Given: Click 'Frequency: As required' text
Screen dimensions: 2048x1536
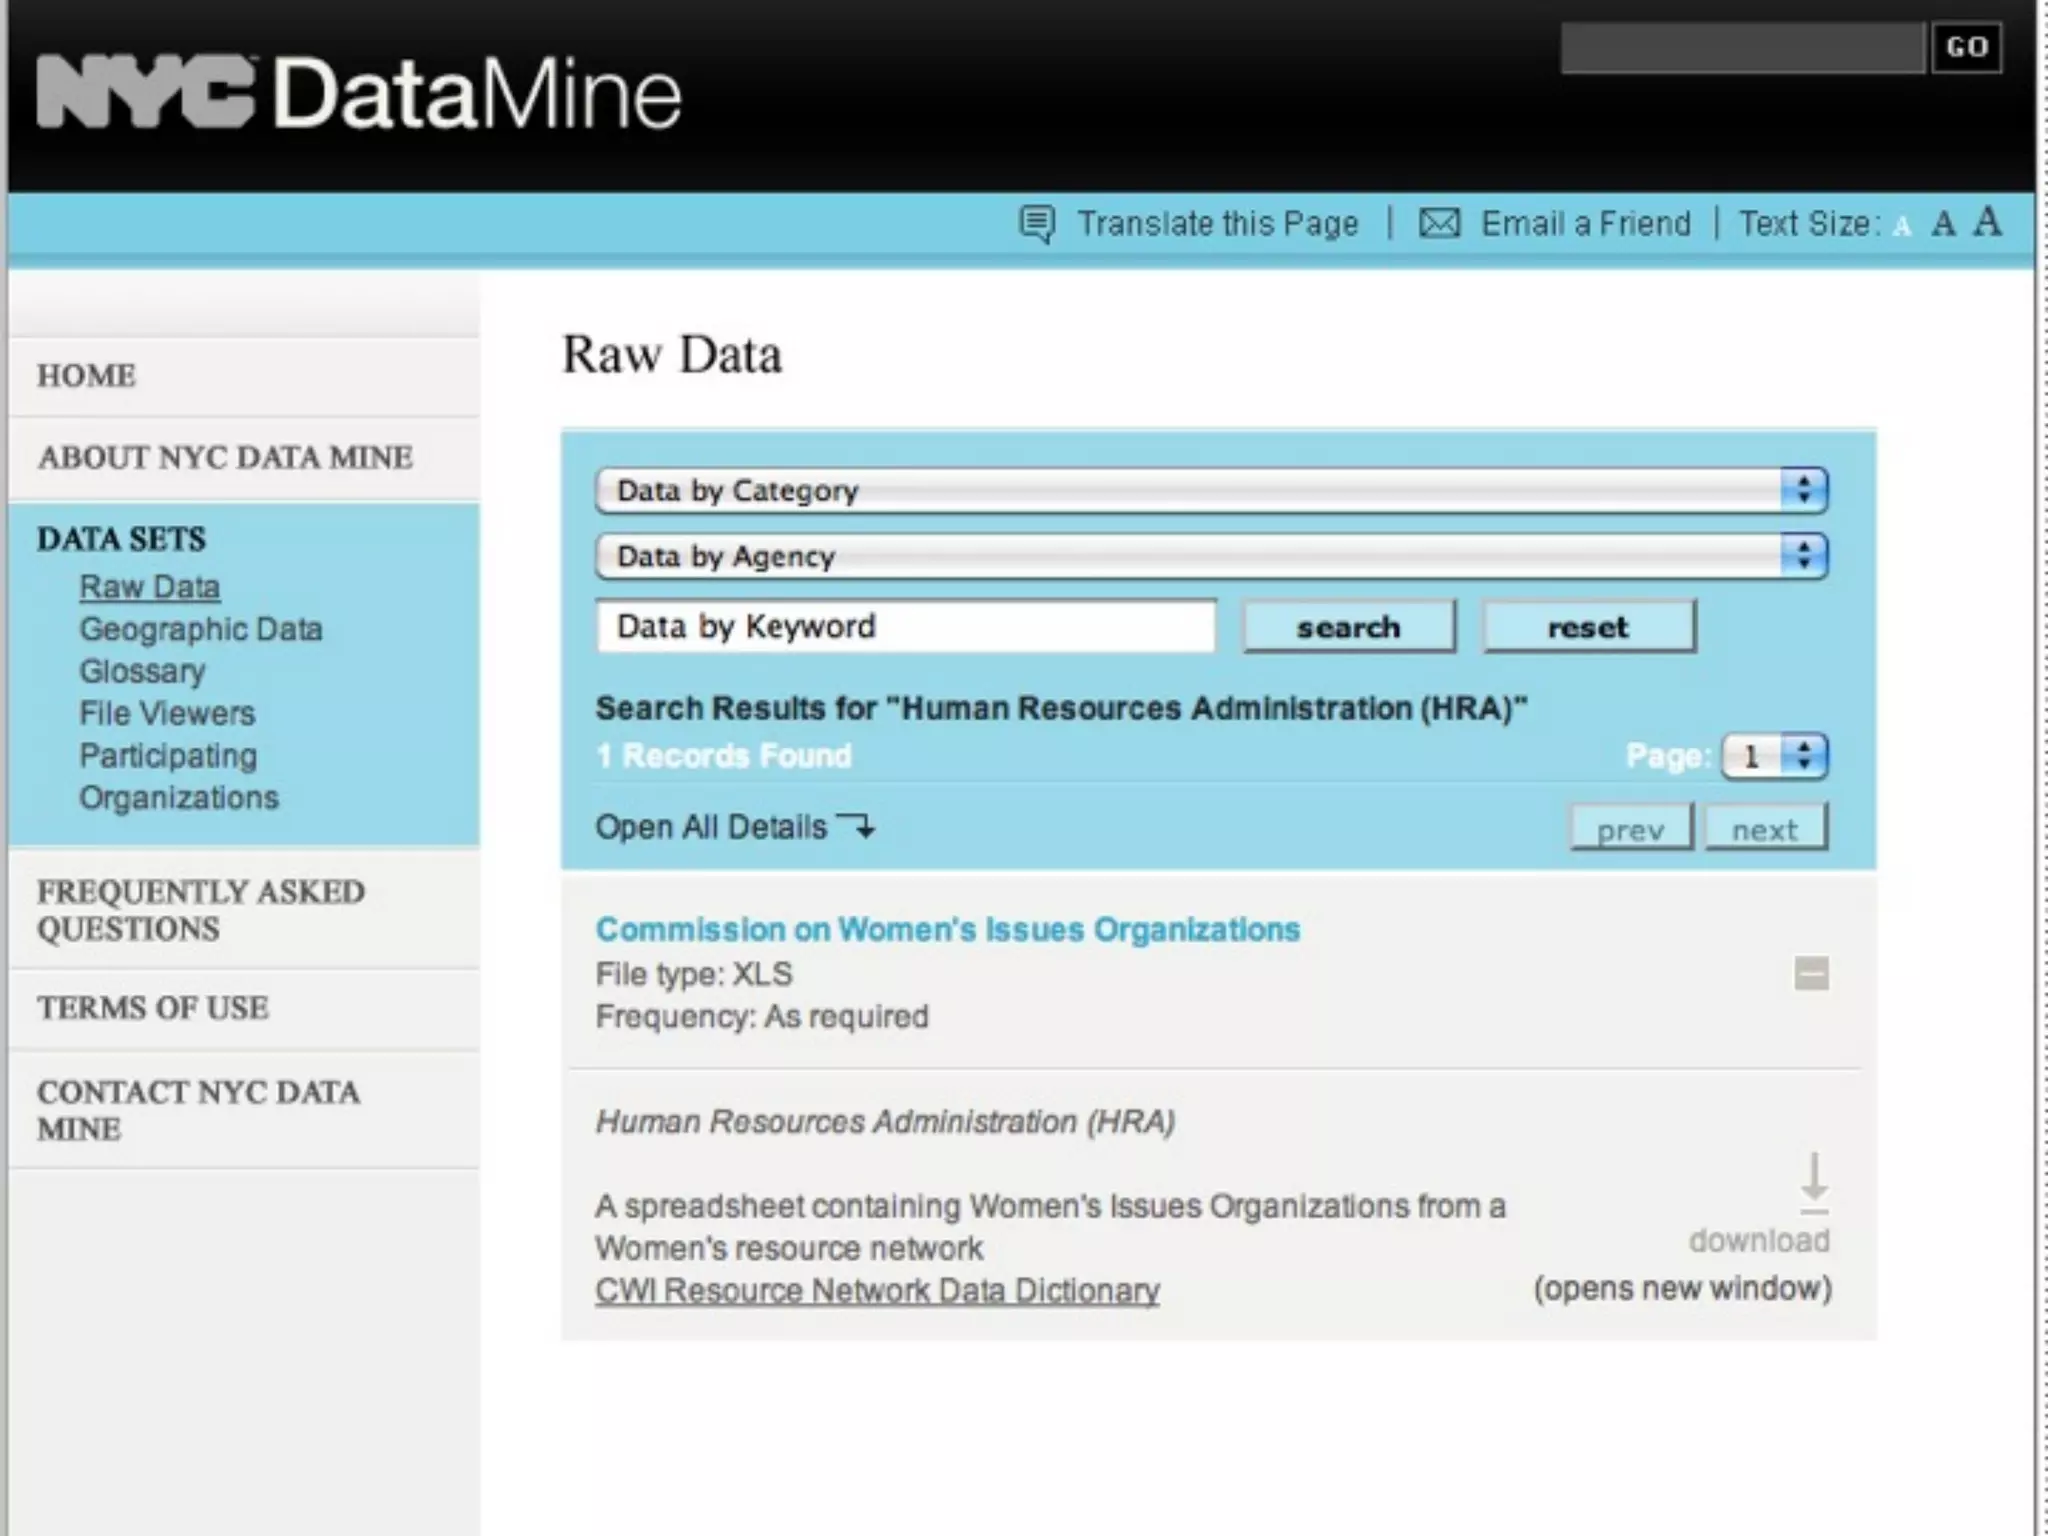Looking at the screenshot, I should [x=762, y=1017].
